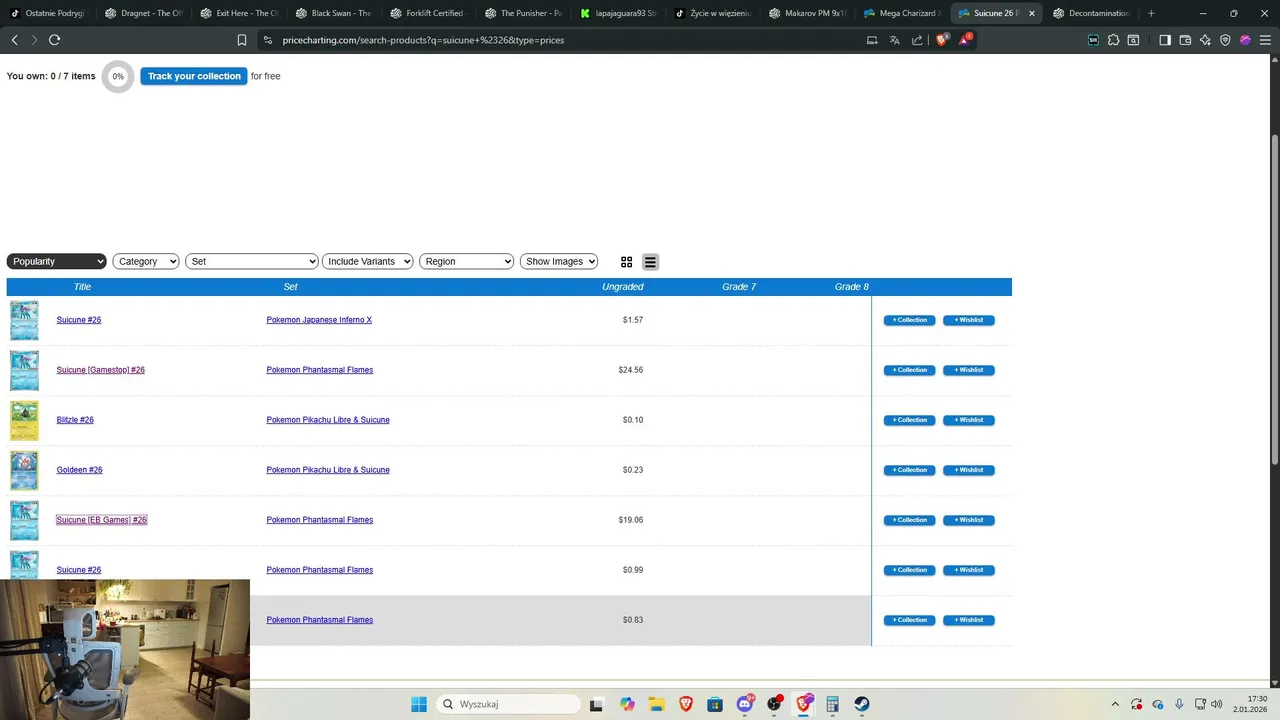Open Microsoft Store from the taskbar
The height and width of the screenshot is (720, 1280).
coord(715,704)
